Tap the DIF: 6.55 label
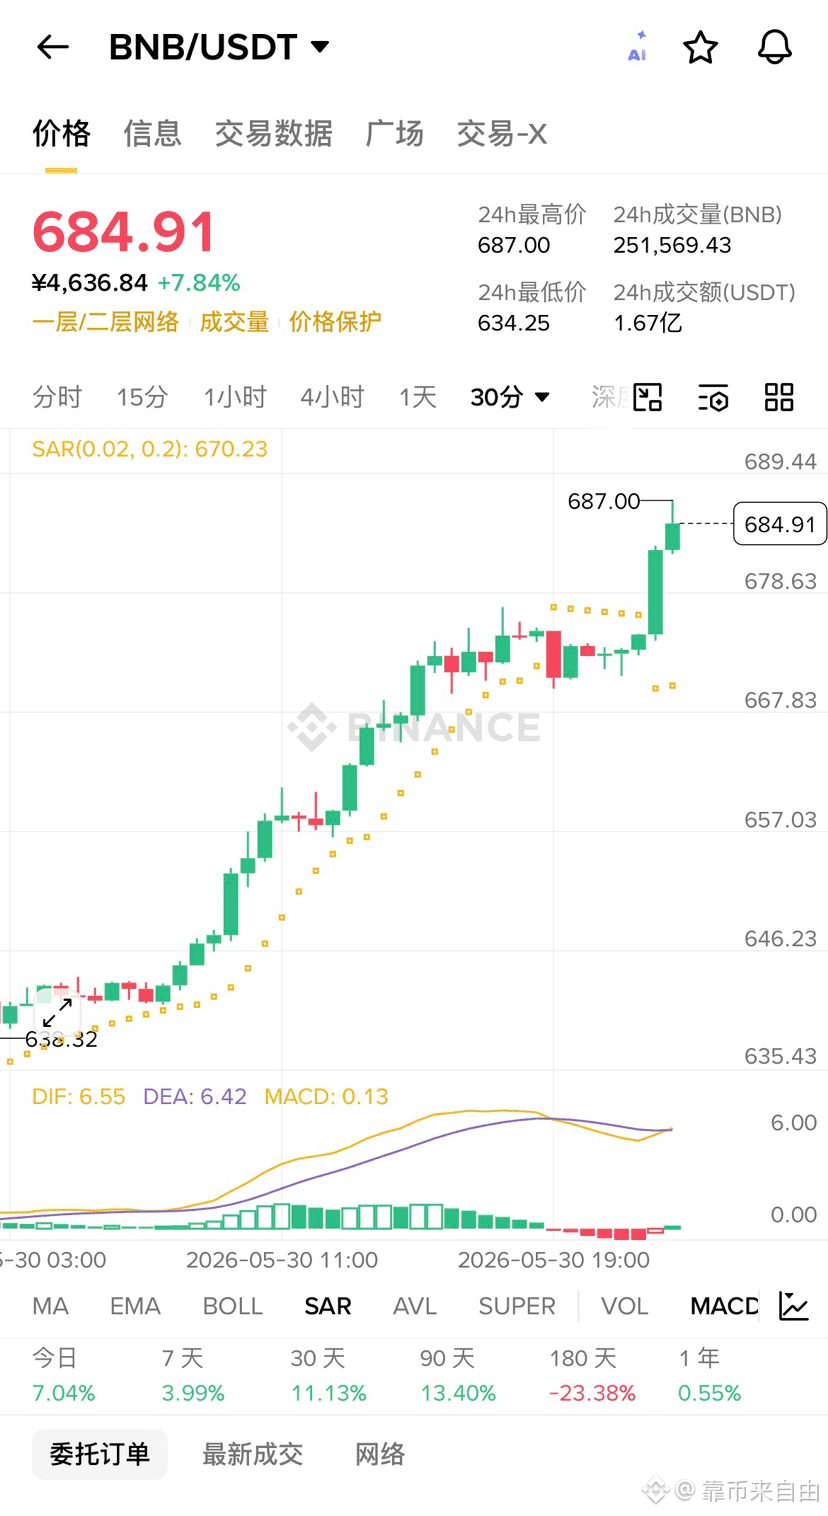Screen dimensions: 828x1516 [x=79, y=1097]
